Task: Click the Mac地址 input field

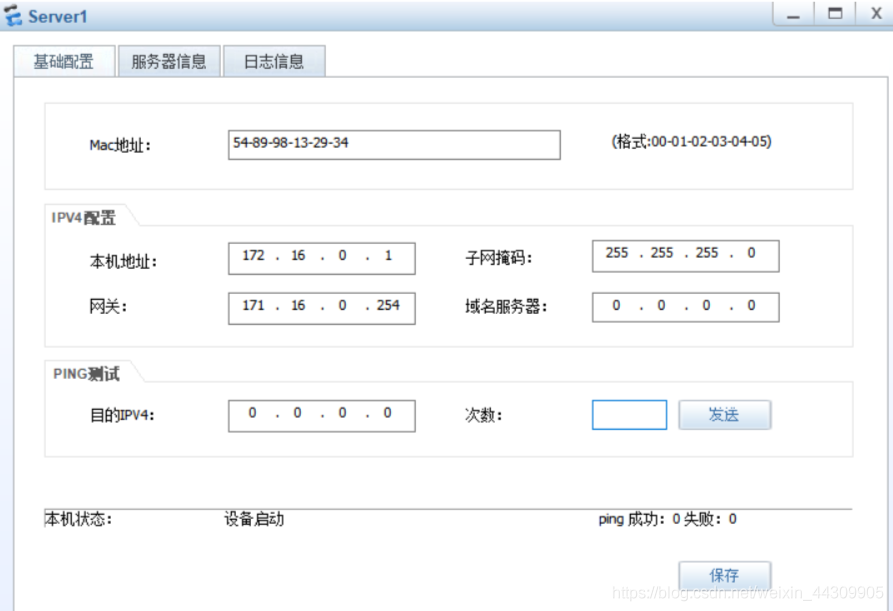Action: coord(394,145)
